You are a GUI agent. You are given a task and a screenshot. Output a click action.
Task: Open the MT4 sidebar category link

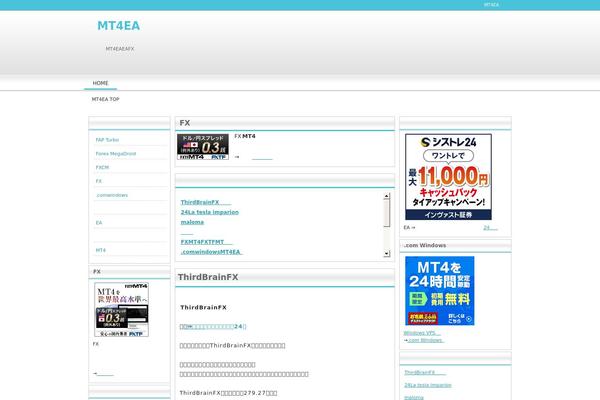tap(101, 250)
